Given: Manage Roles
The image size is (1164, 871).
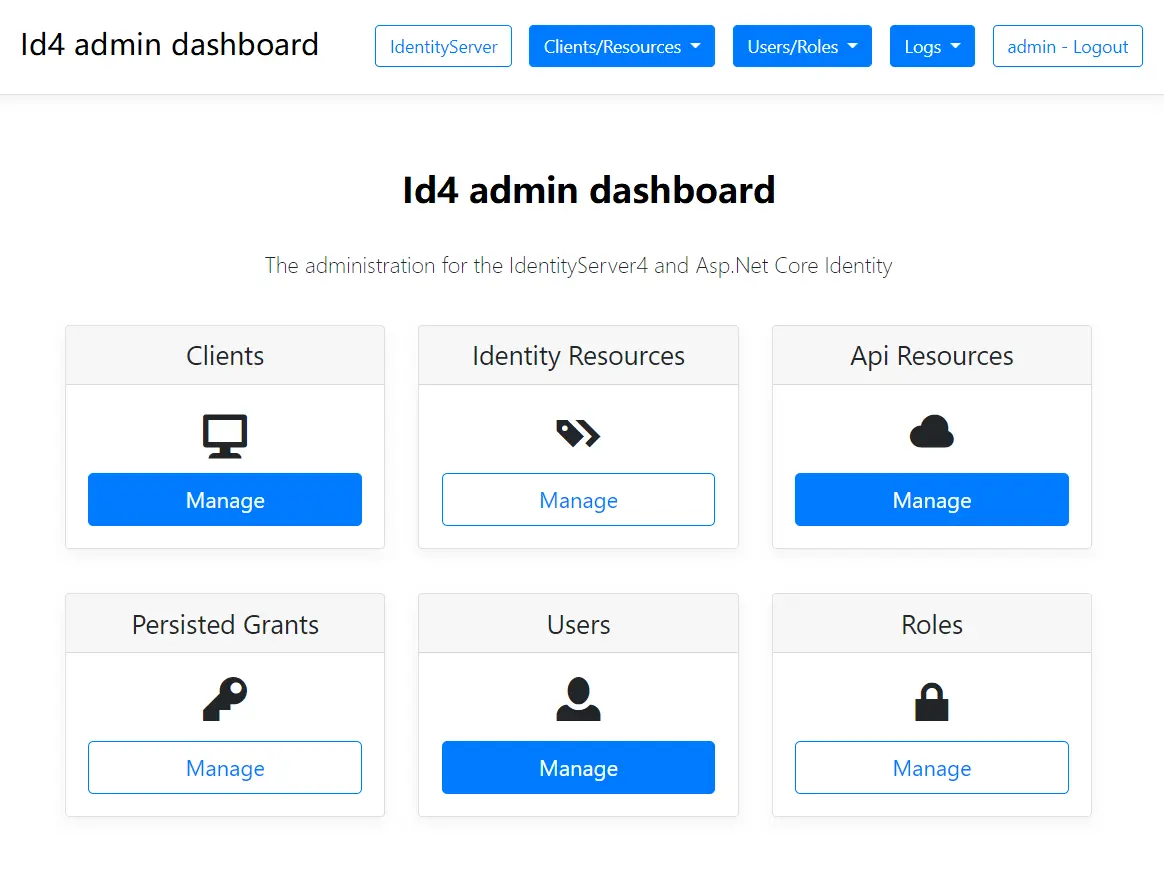Looking at the screenshot, I should [x=932, y=768].
